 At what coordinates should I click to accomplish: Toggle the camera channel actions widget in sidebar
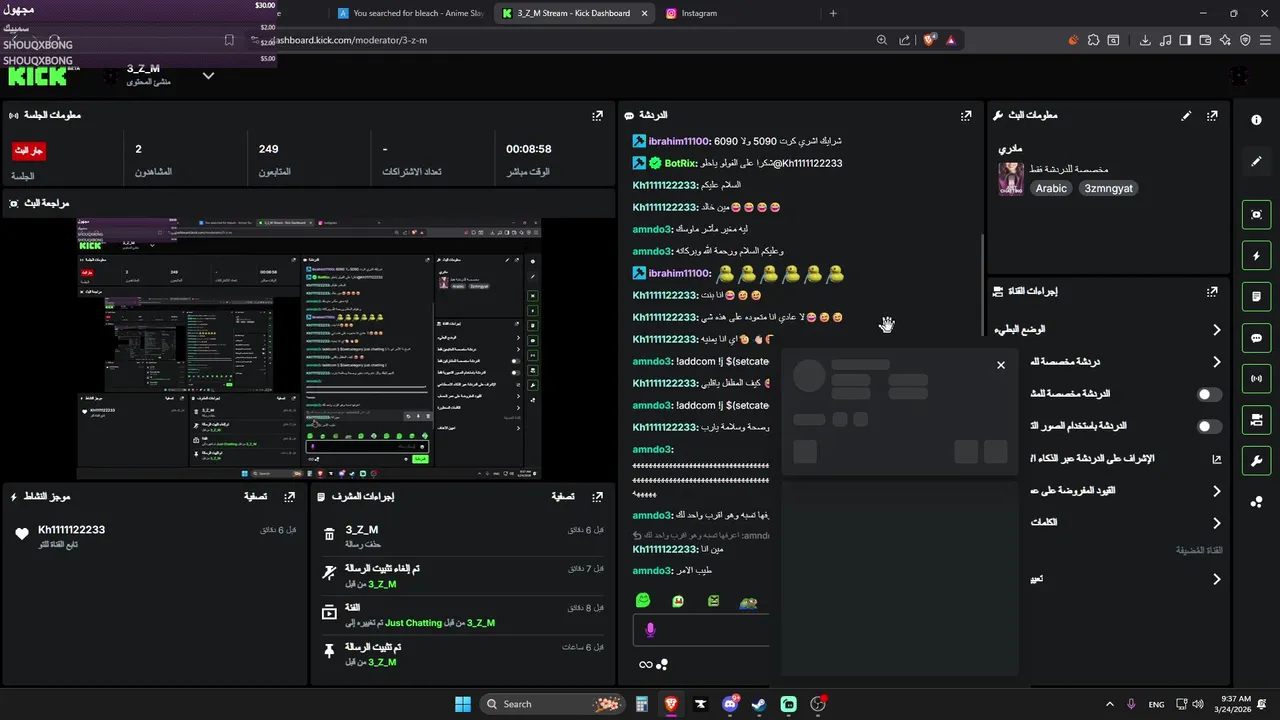tap(1256, 419)
